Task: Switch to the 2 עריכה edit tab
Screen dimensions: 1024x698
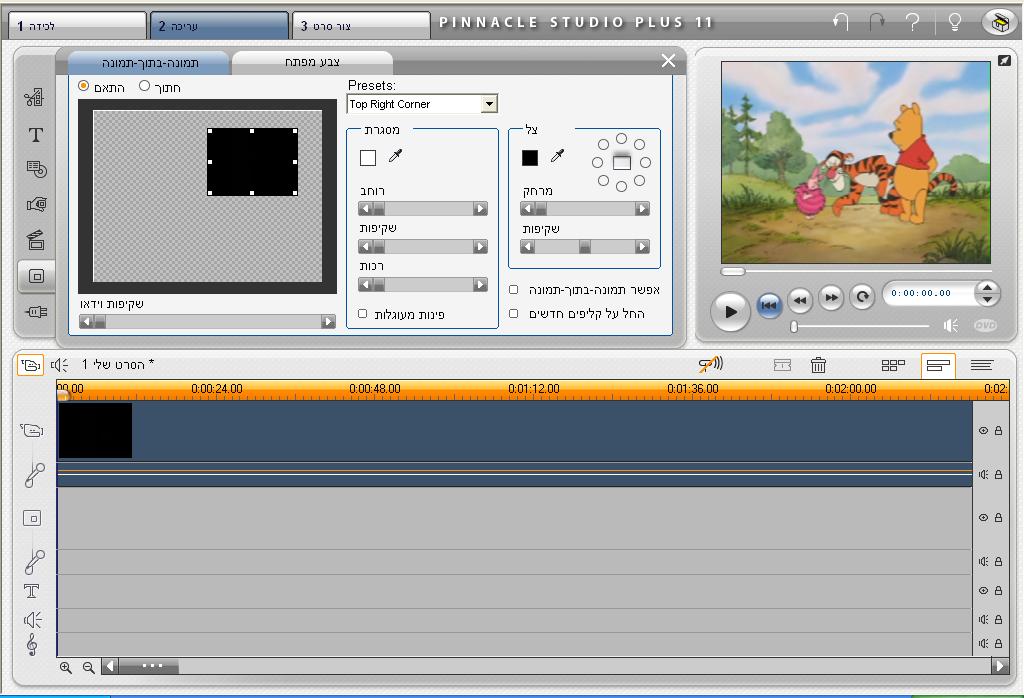Action: (219, 25)
